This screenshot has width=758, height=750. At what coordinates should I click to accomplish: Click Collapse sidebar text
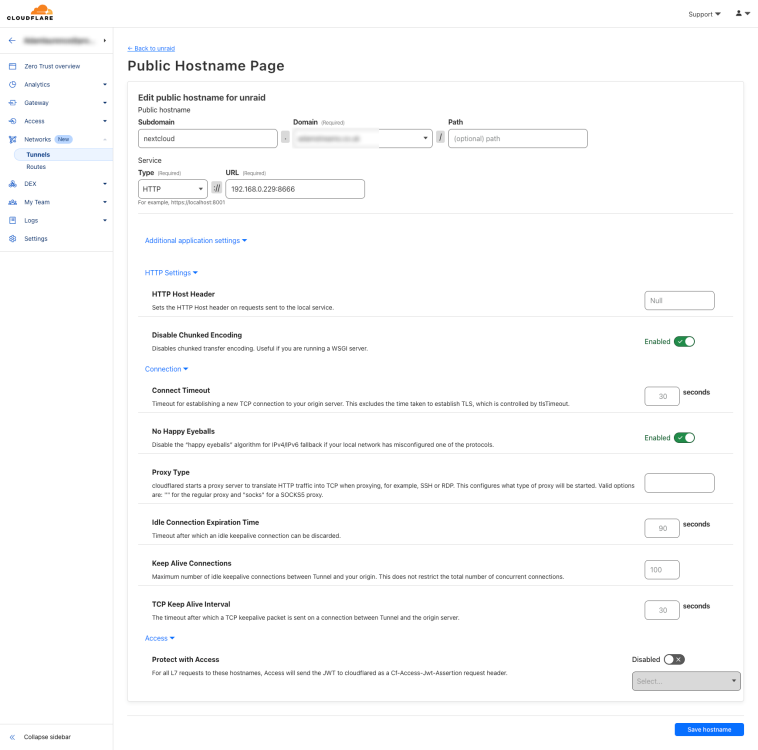[x=47, y=737]
